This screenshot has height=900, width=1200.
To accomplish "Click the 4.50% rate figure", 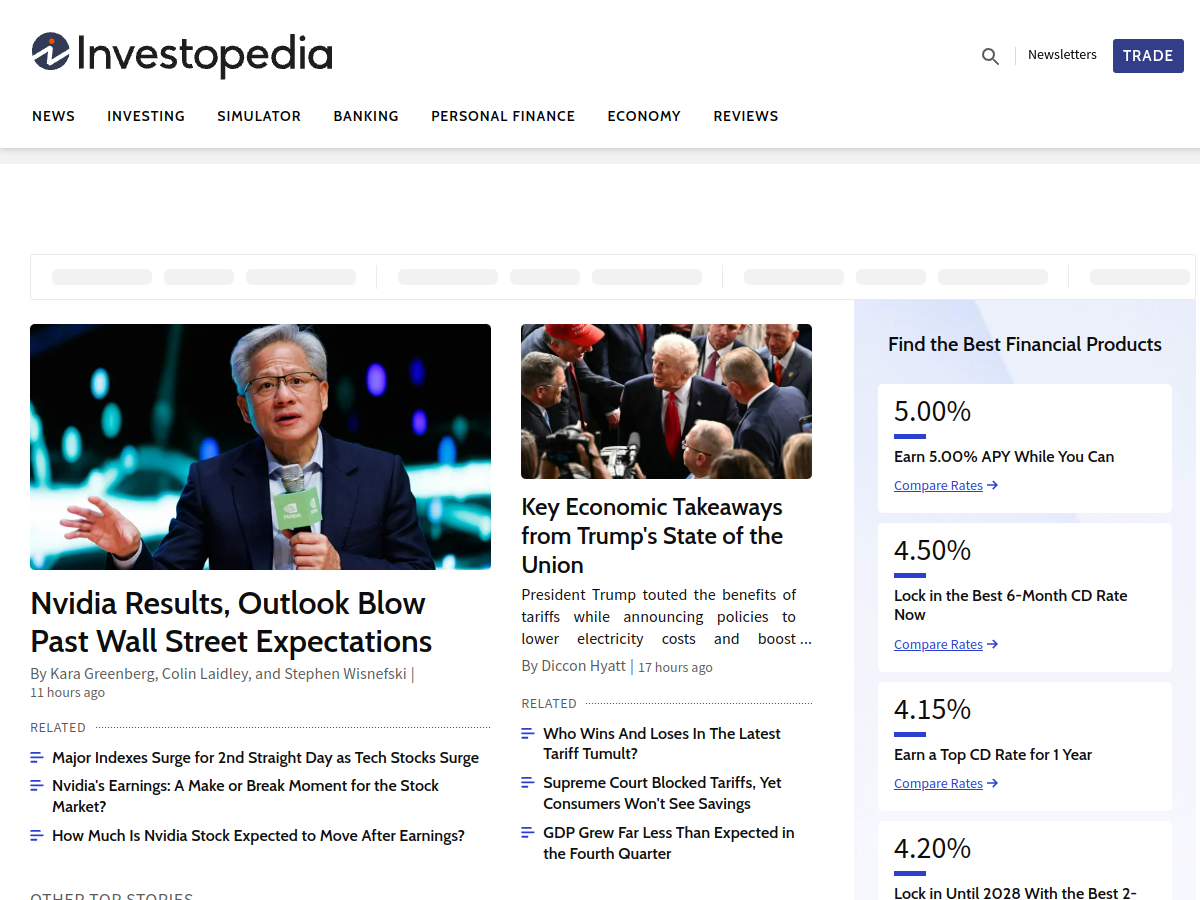I will coord(932,551).
